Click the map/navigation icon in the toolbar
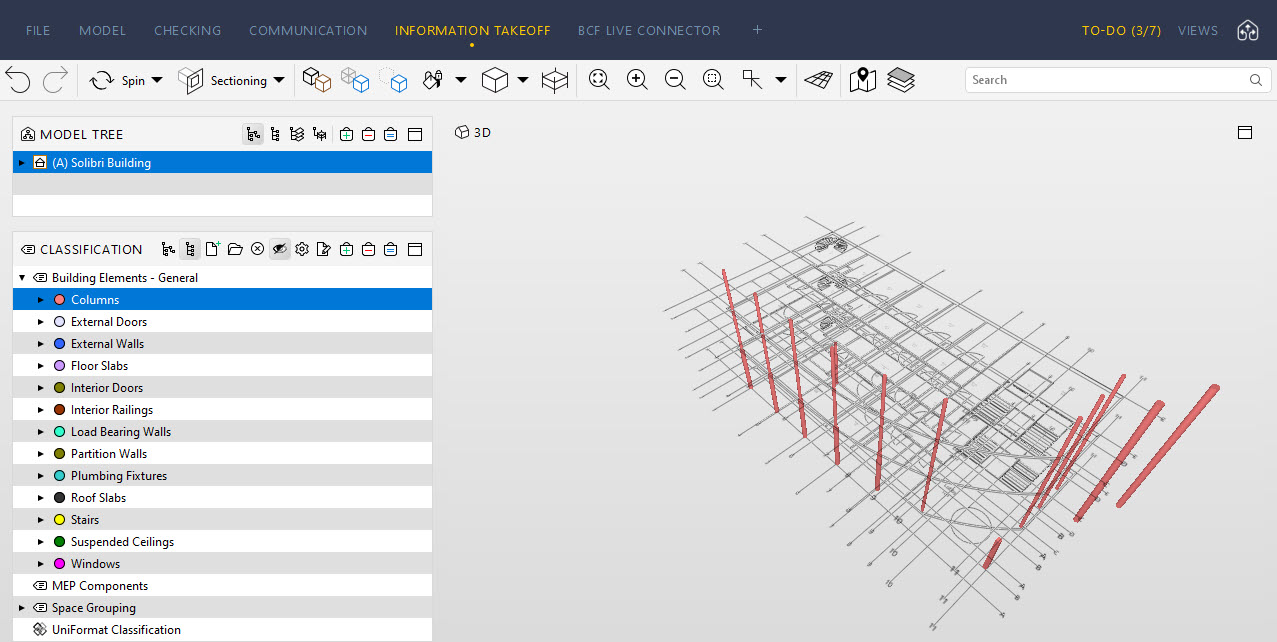Screen dimensions: 1277x642 point(862,80)
